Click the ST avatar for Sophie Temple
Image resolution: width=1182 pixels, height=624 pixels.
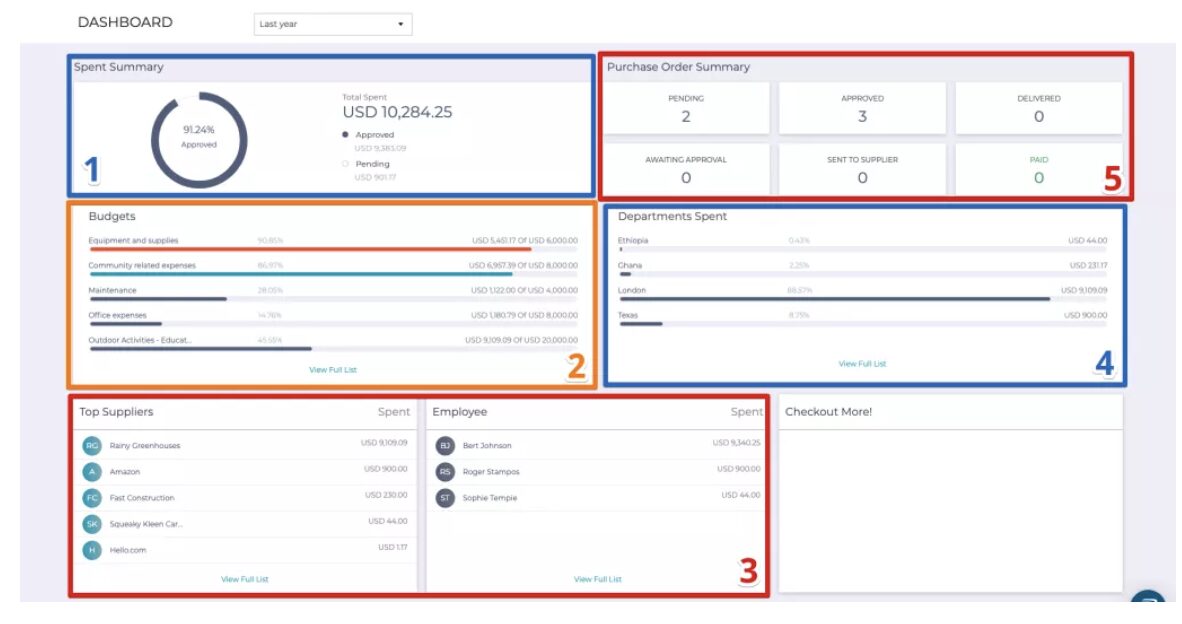pyautogui.click(x=446, y=497)
